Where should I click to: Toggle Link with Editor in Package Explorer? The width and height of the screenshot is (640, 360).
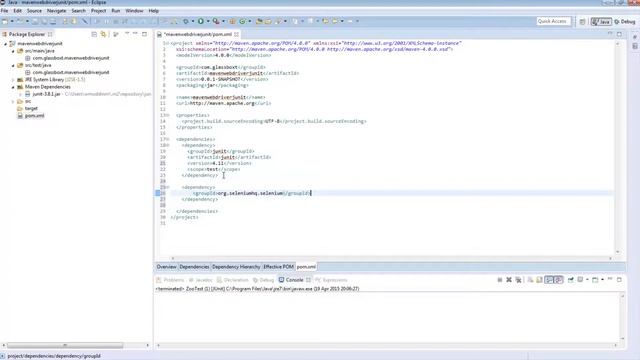pos(103,34)
